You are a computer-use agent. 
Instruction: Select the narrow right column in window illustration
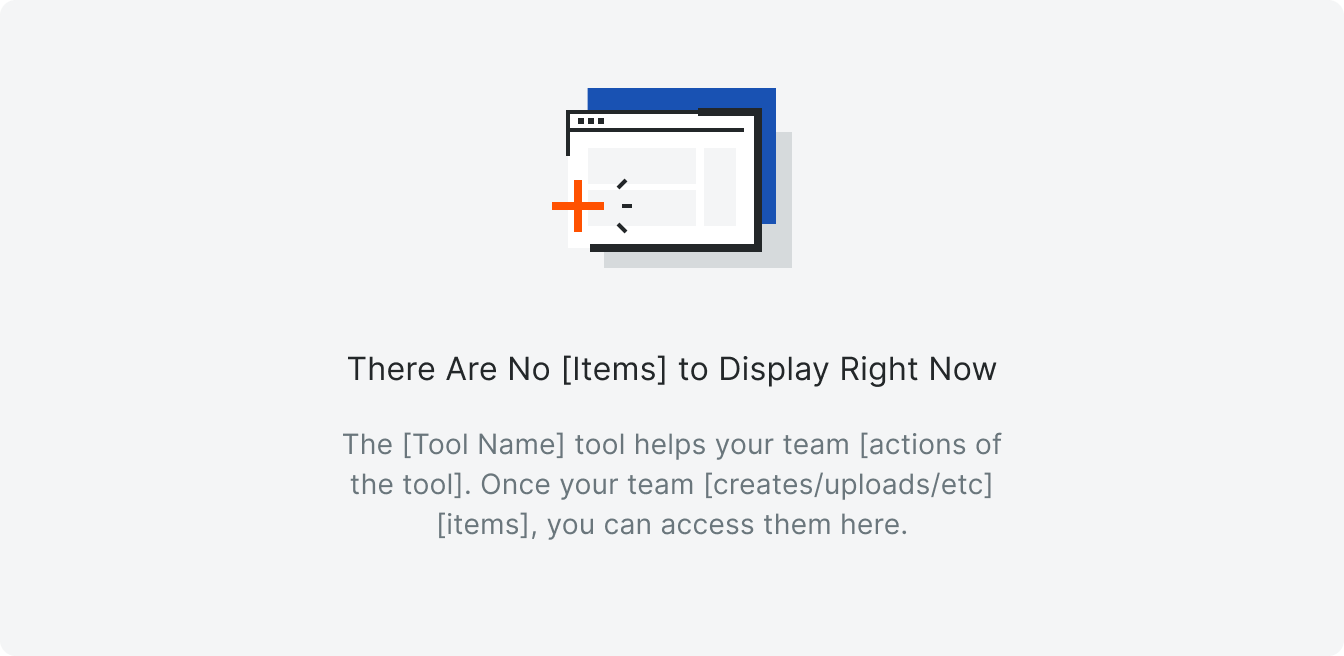pyautogui.click(x=720, y=187)
